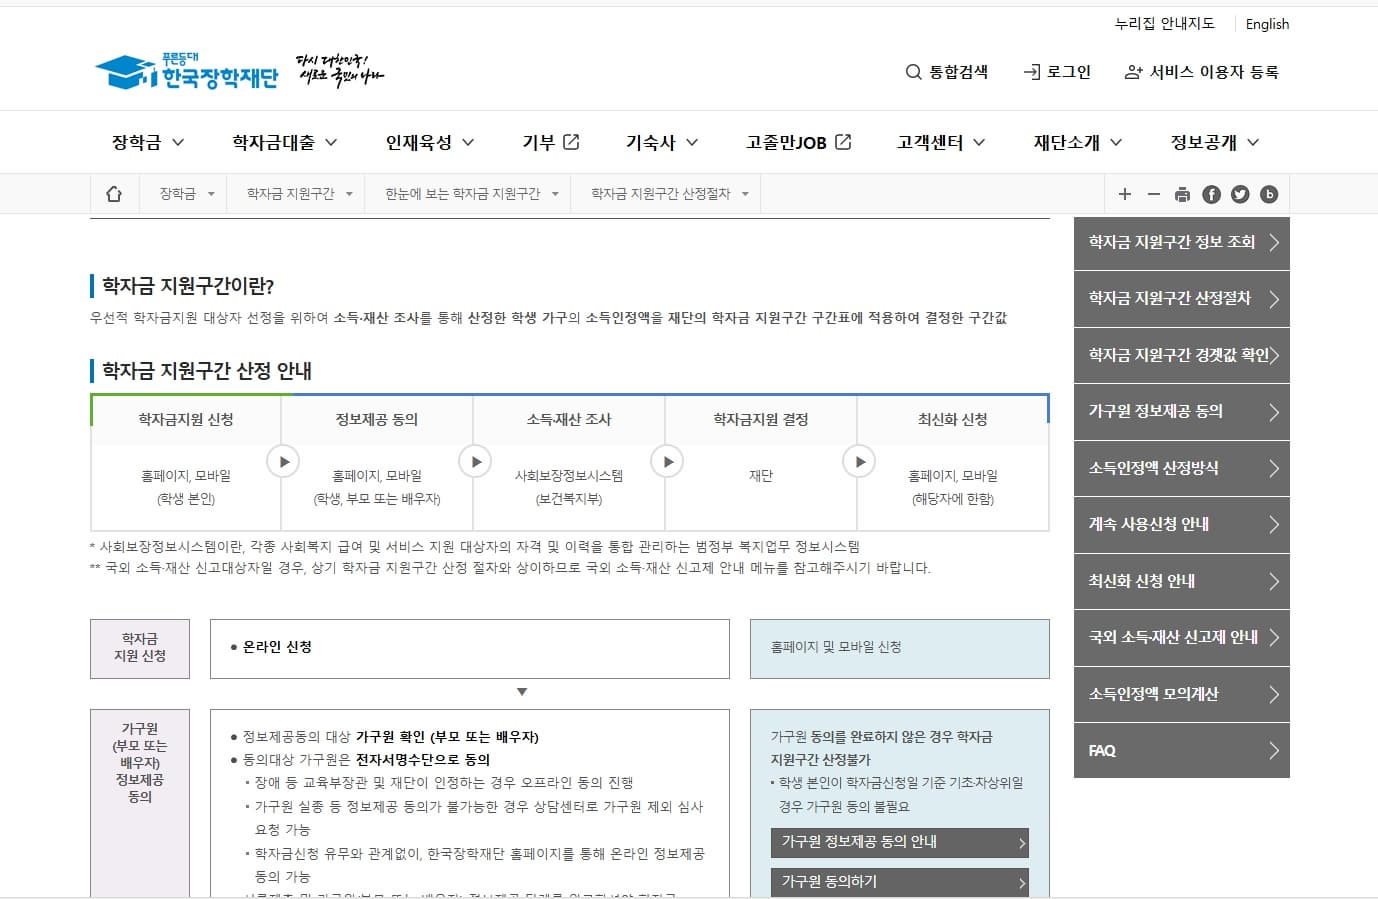This screenshot has height=899, width=1378.
Task: Switch the site language to English
Action: click(1266, 23)
